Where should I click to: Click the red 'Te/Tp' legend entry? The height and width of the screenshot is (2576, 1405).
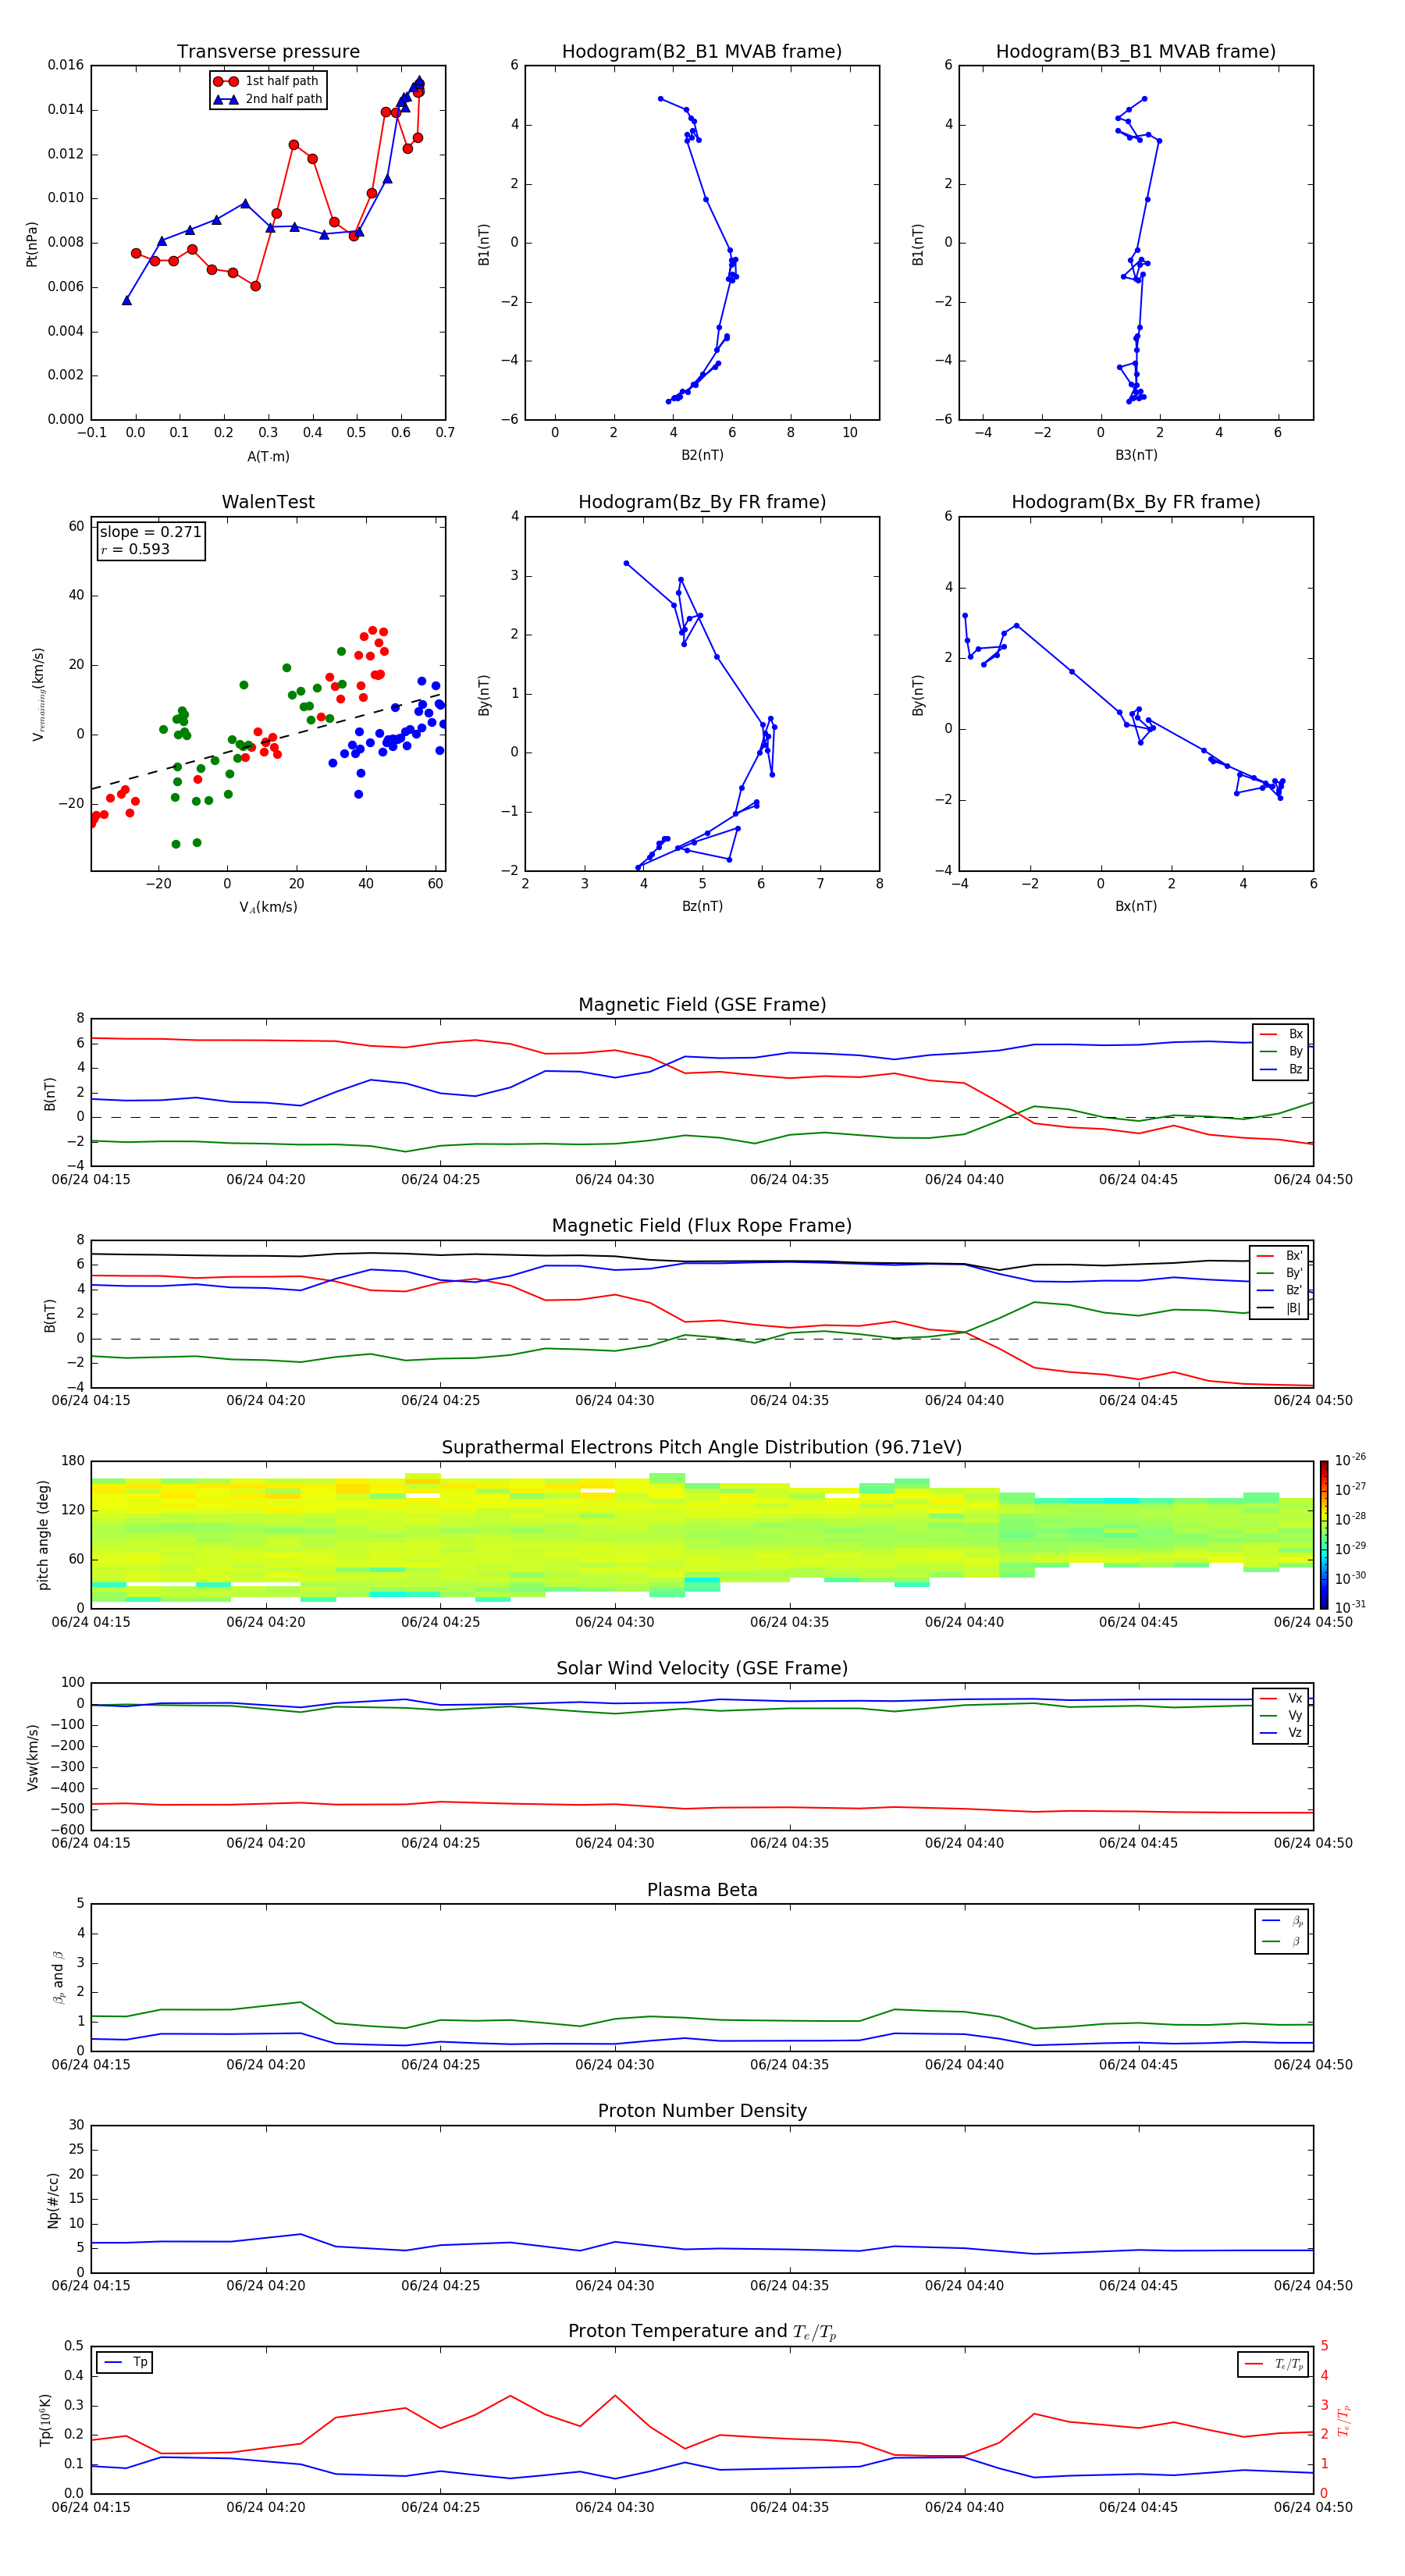point(1273,2364)
